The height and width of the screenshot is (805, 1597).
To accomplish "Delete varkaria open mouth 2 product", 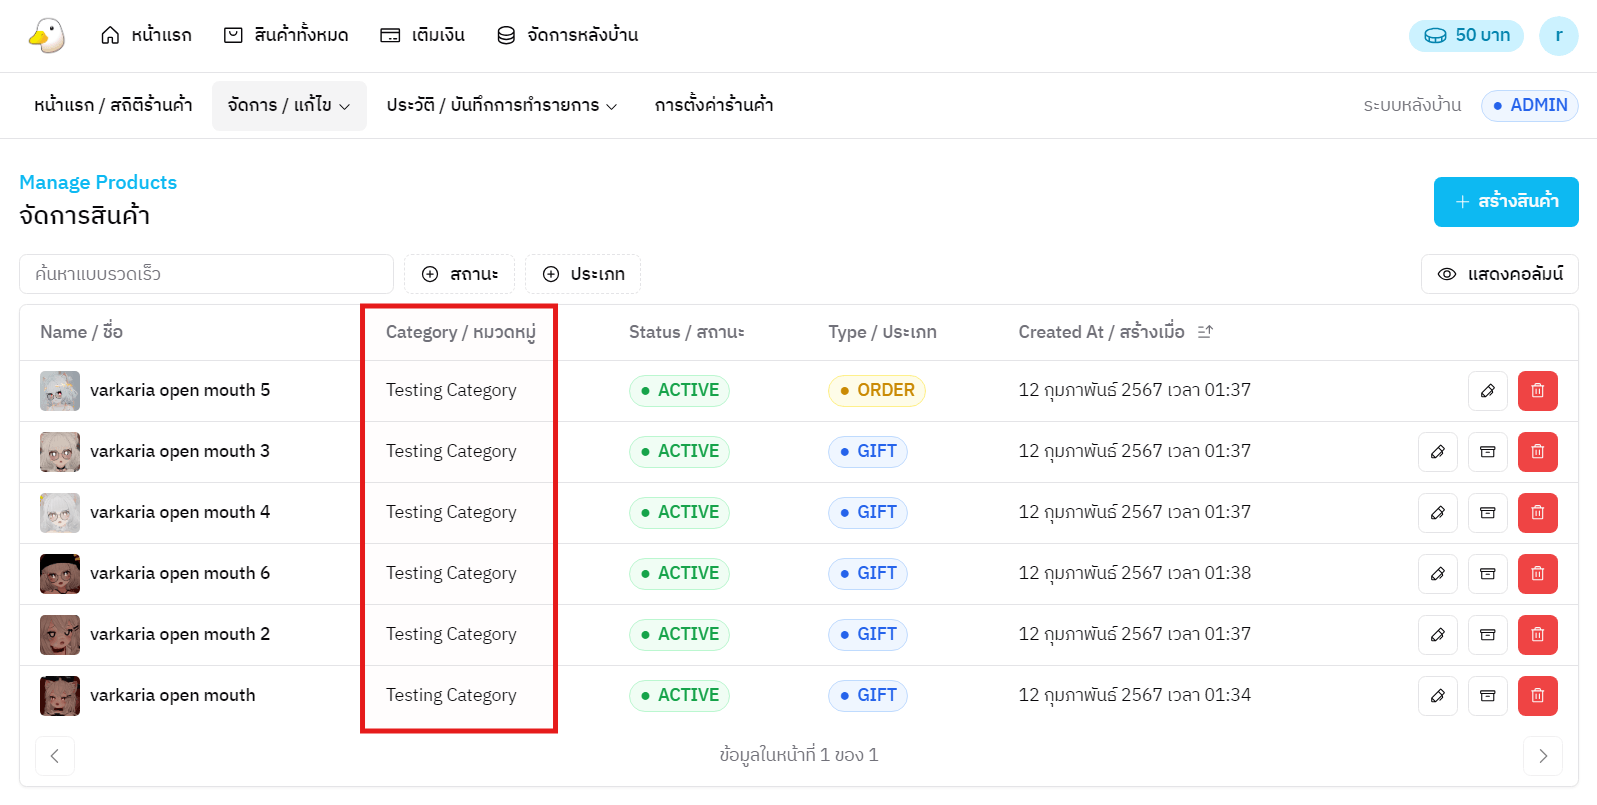I will 1537,635.
